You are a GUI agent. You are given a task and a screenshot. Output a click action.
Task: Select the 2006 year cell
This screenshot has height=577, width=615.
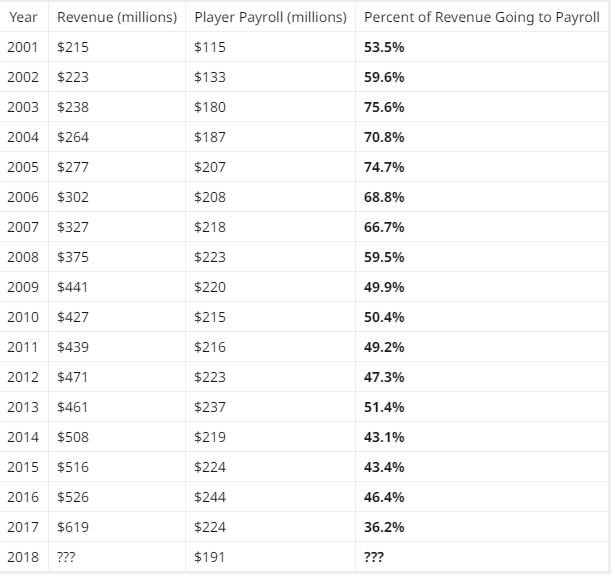[23, 197]
